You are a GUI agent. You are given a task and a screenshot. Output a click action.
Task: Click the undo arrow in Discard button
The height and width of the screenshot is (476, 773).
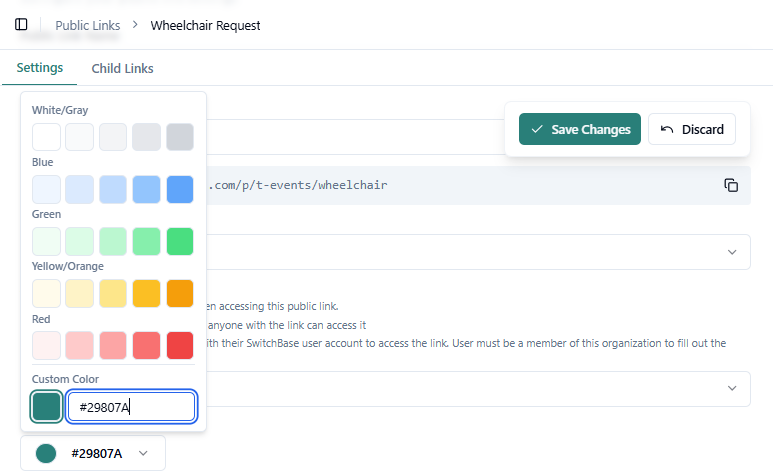pyautogui.click(x=667, y=129)
